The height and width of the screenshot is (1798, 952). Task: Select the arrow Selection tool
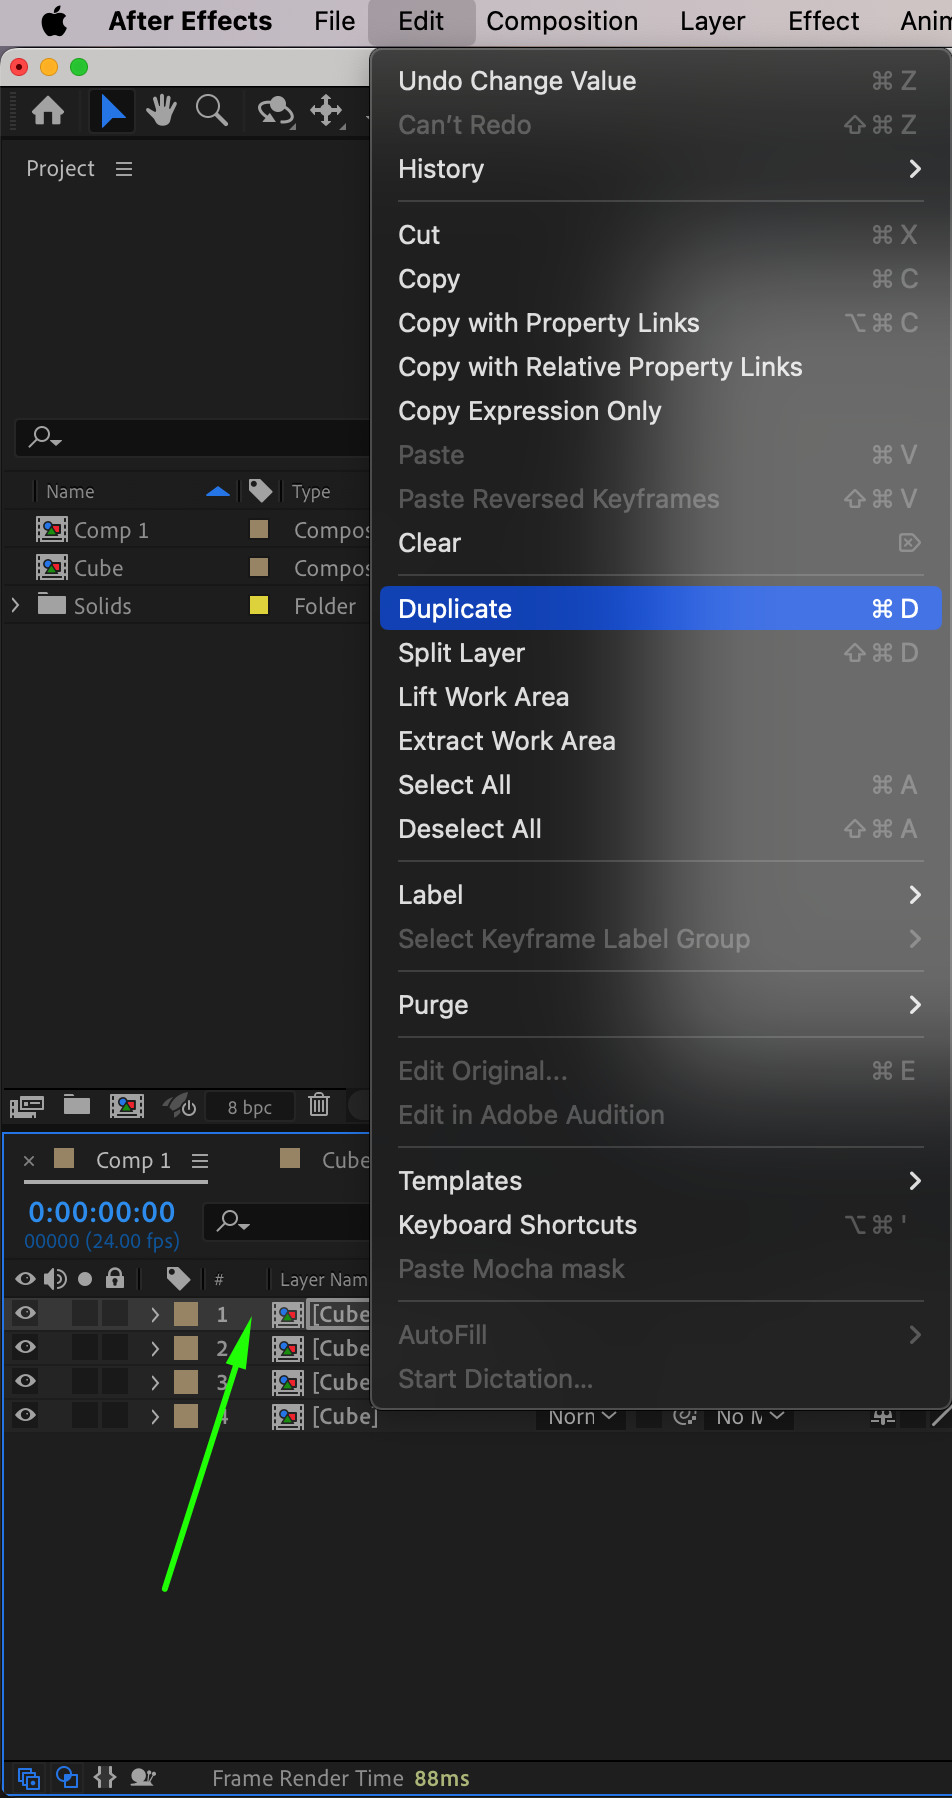(113, 110)
